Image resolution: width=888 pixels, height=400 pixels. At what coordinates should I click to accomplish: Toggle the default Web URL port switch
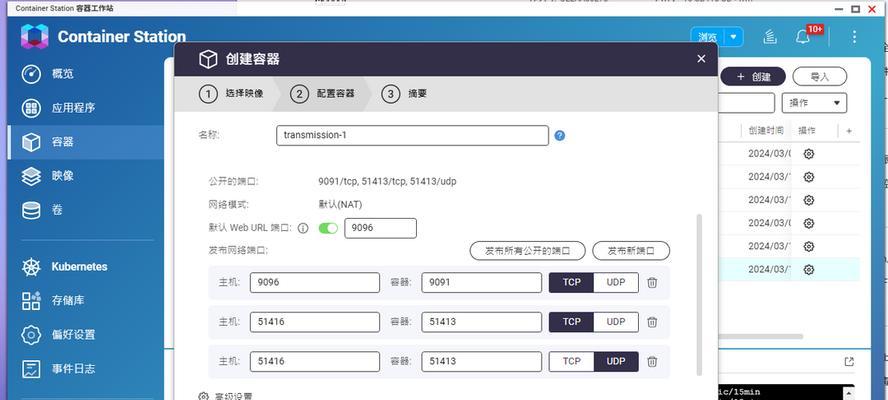328,228
